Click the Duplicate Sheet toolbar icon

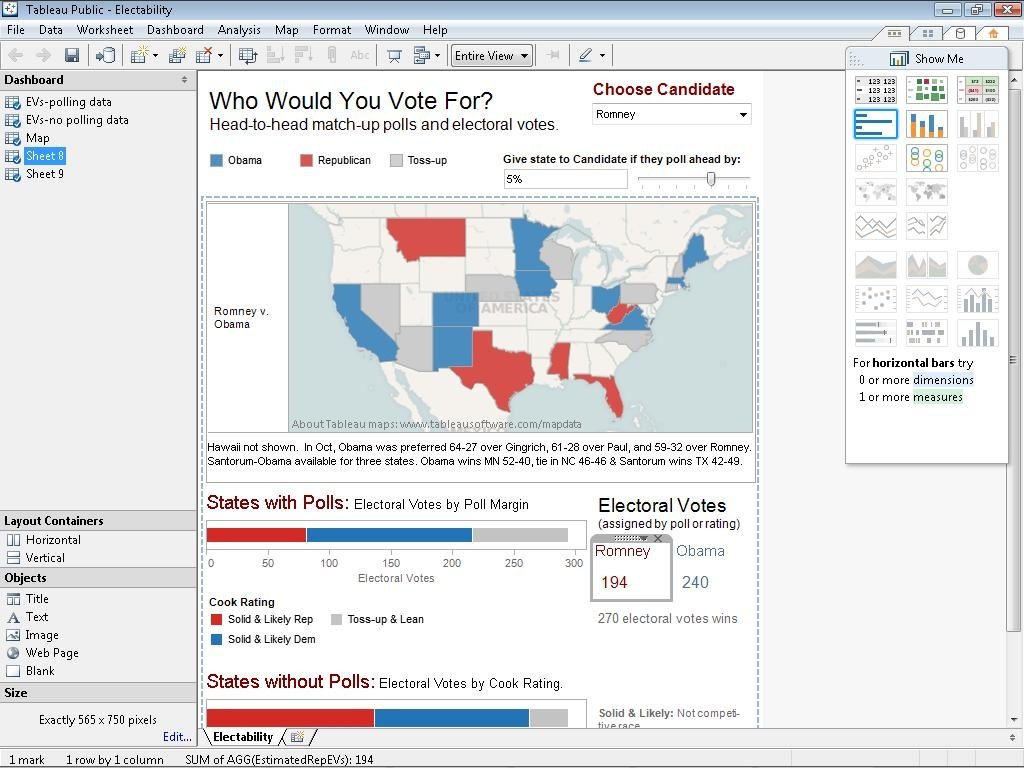pyautogui.click(x=178, y=56)
